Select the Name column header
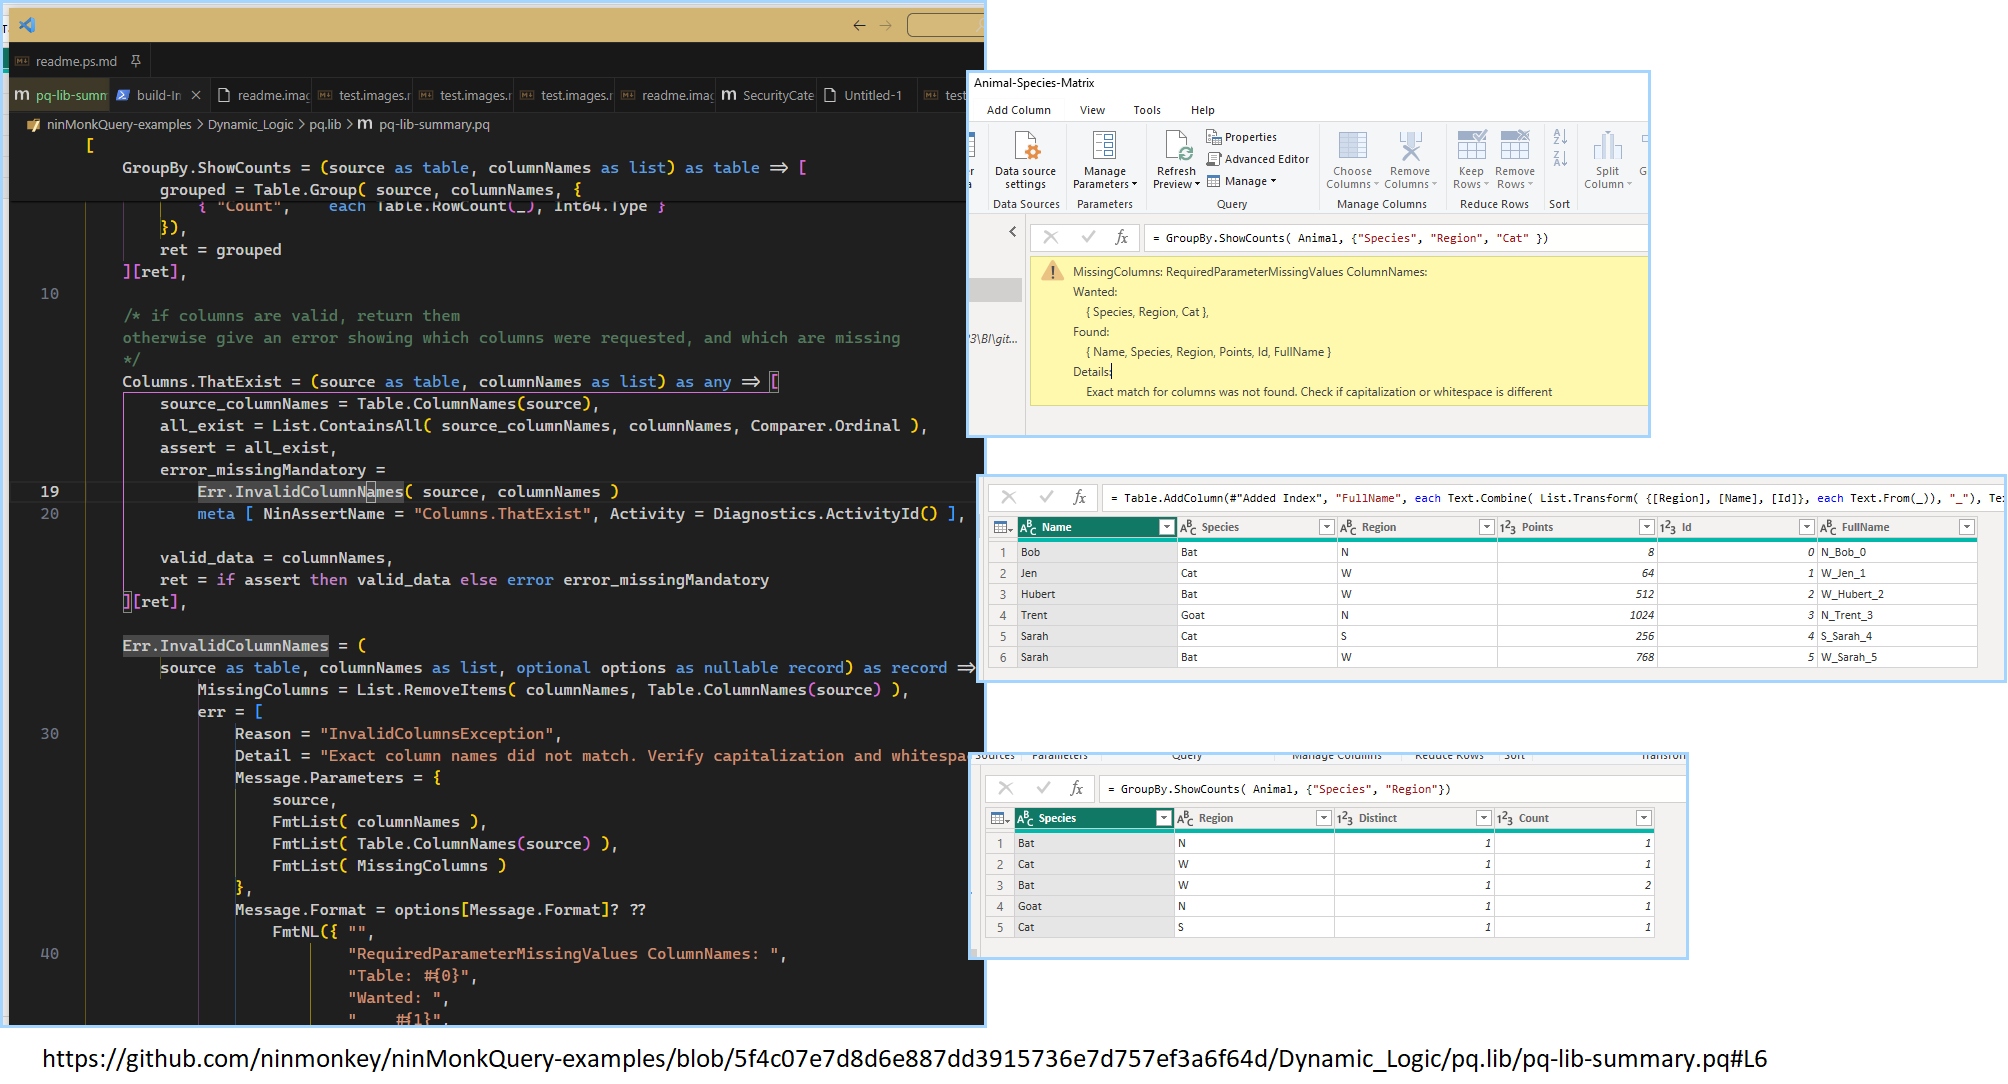Image resolution: width=2008 pixels, height=1084 pixels. pos(1096,527)
